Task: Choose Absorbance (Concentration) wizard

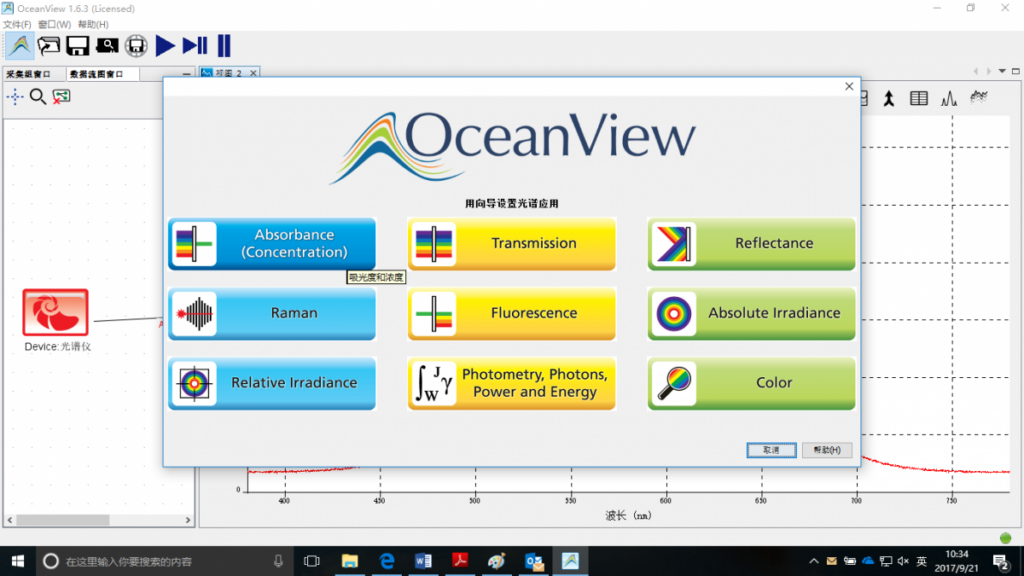Action: coord(272,244)
